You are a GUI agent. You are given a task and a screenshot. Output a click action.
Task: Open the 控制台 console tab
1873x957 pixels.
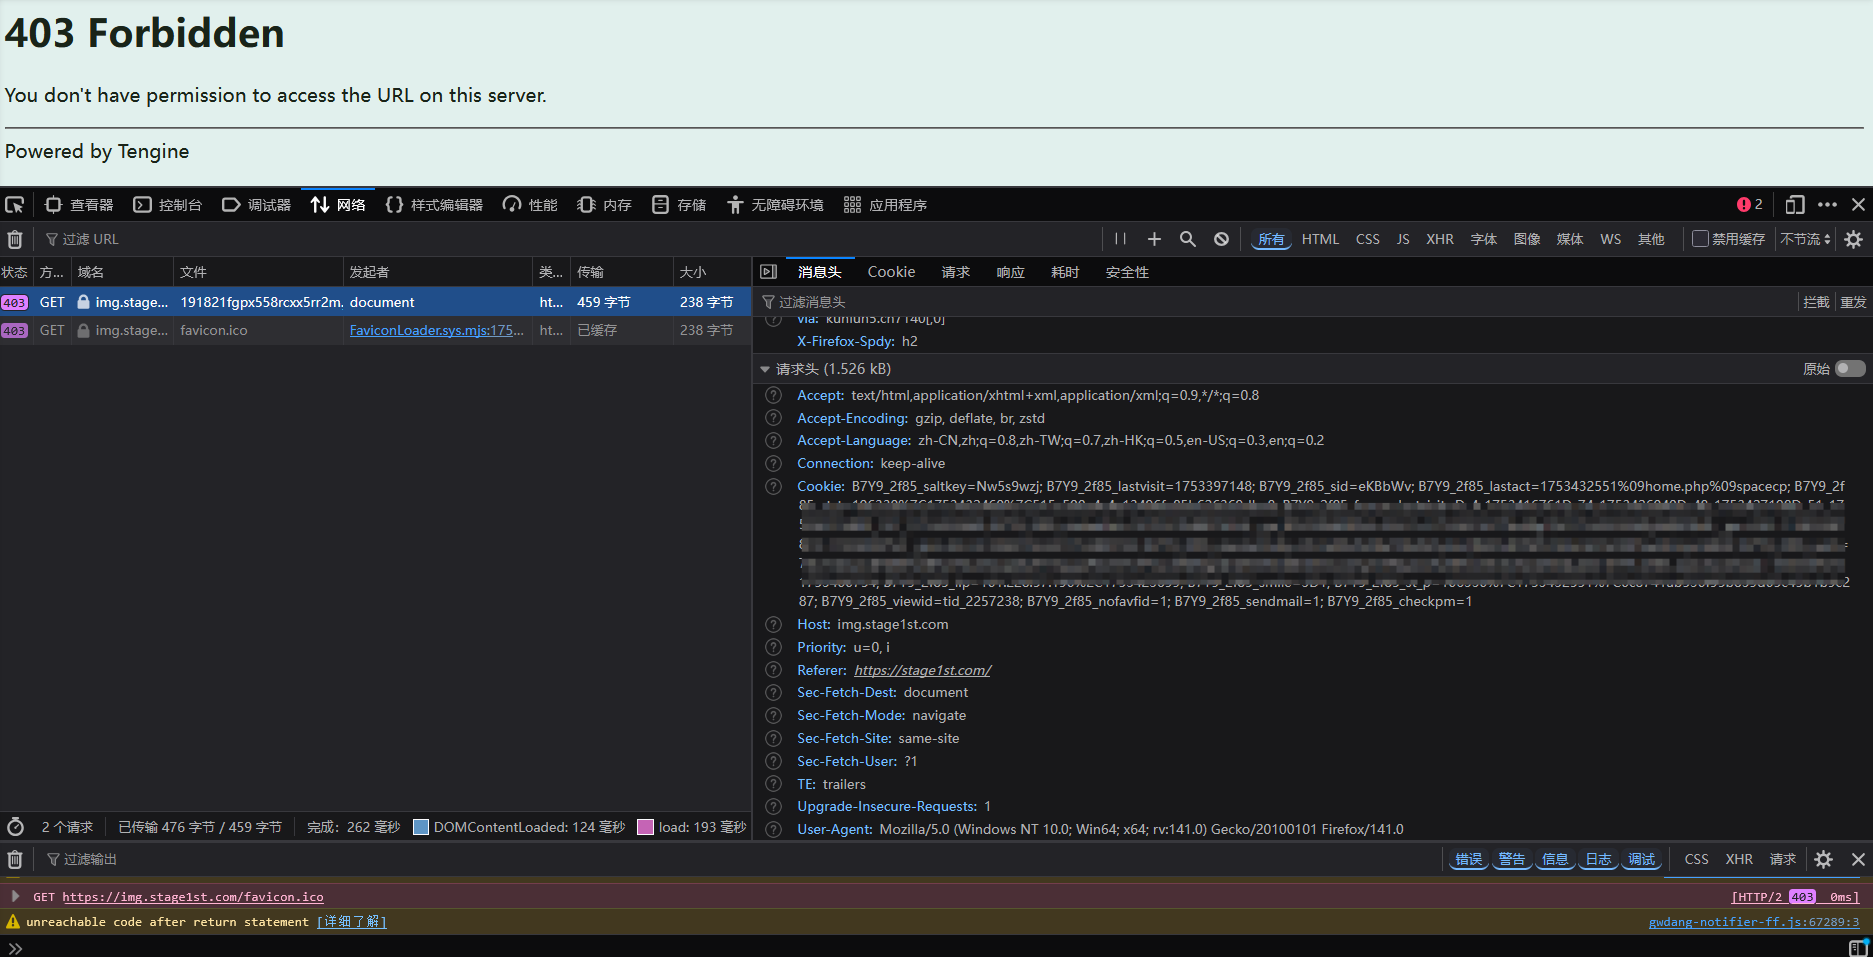click(168, 205)
